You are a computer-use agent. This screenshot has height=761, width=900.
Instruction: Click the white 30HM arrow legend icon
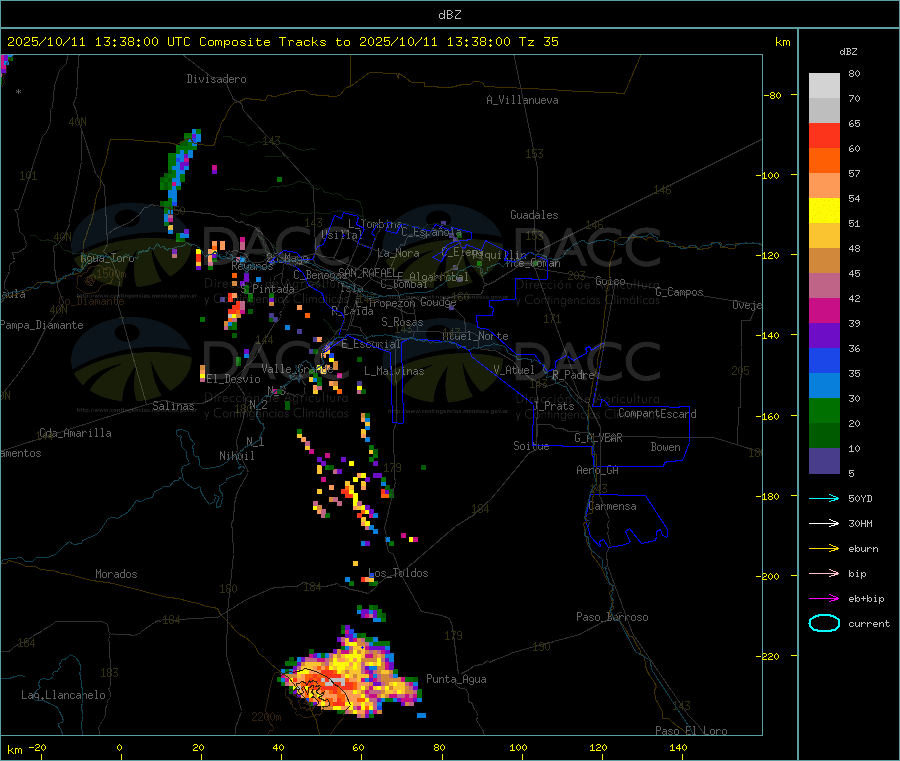[824, 523]
